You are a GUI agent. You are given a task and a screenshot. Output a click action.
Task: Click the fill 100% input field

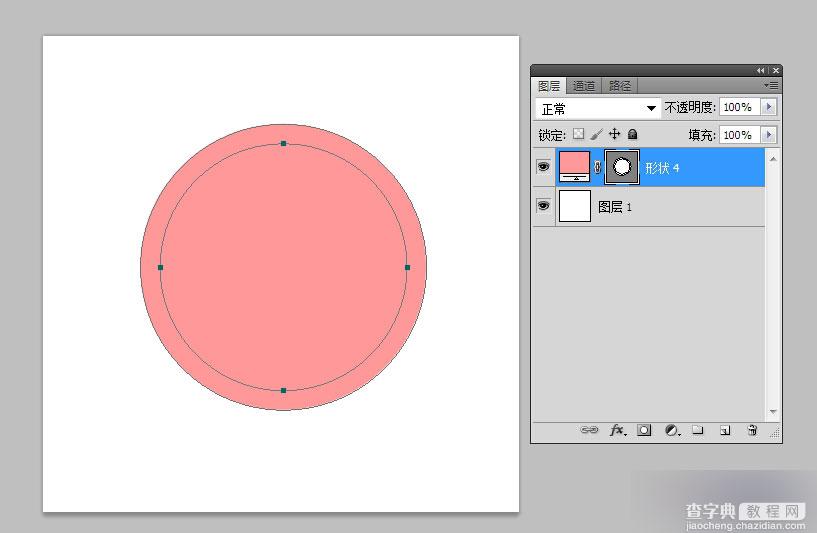click(740, 135)
